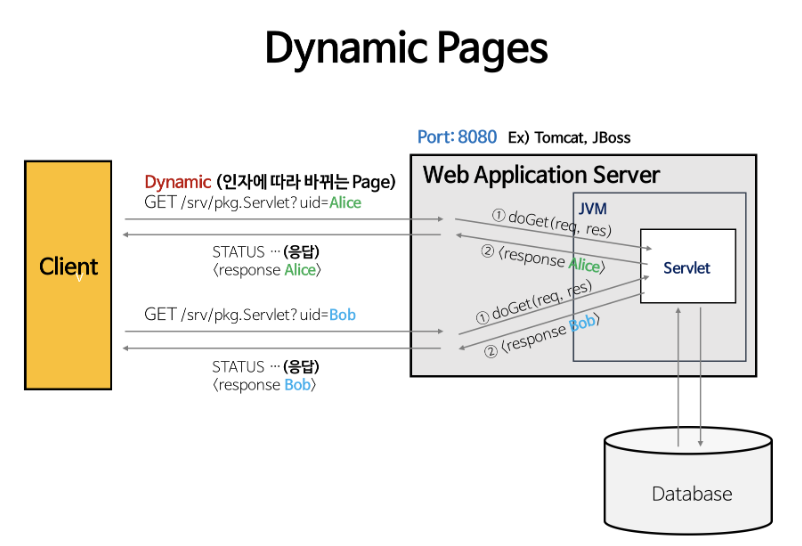Click the red Dynamic label

click(x=177, y=182)
